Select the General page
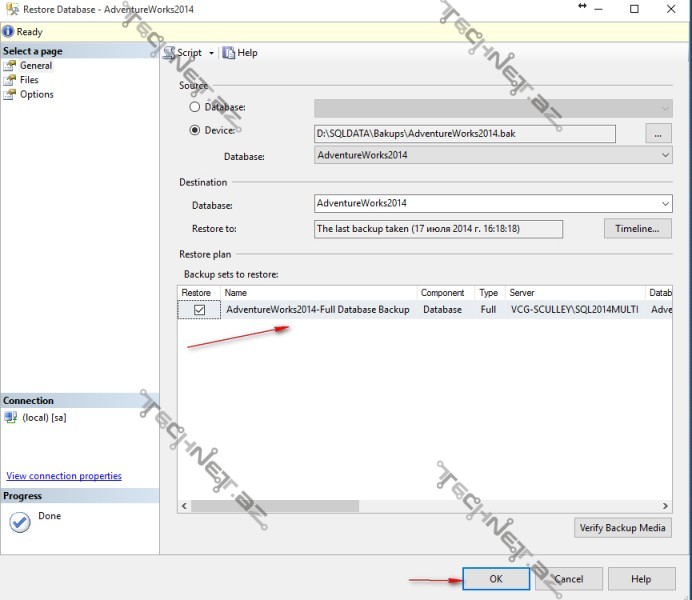Screen dimensions: 692x600 click(x=36, y=66)
